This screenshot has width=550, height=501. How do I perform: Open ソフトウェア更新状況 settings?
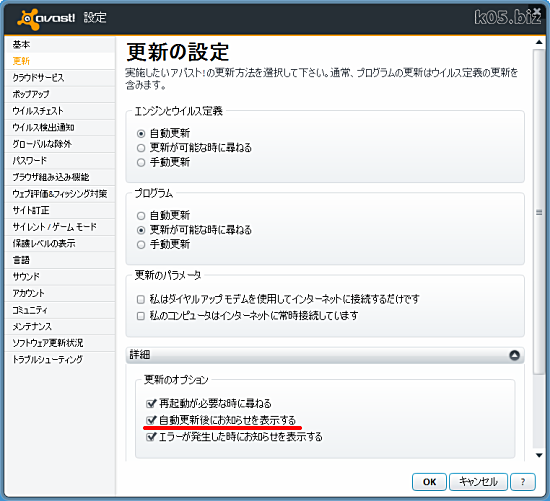coord(60,343)
